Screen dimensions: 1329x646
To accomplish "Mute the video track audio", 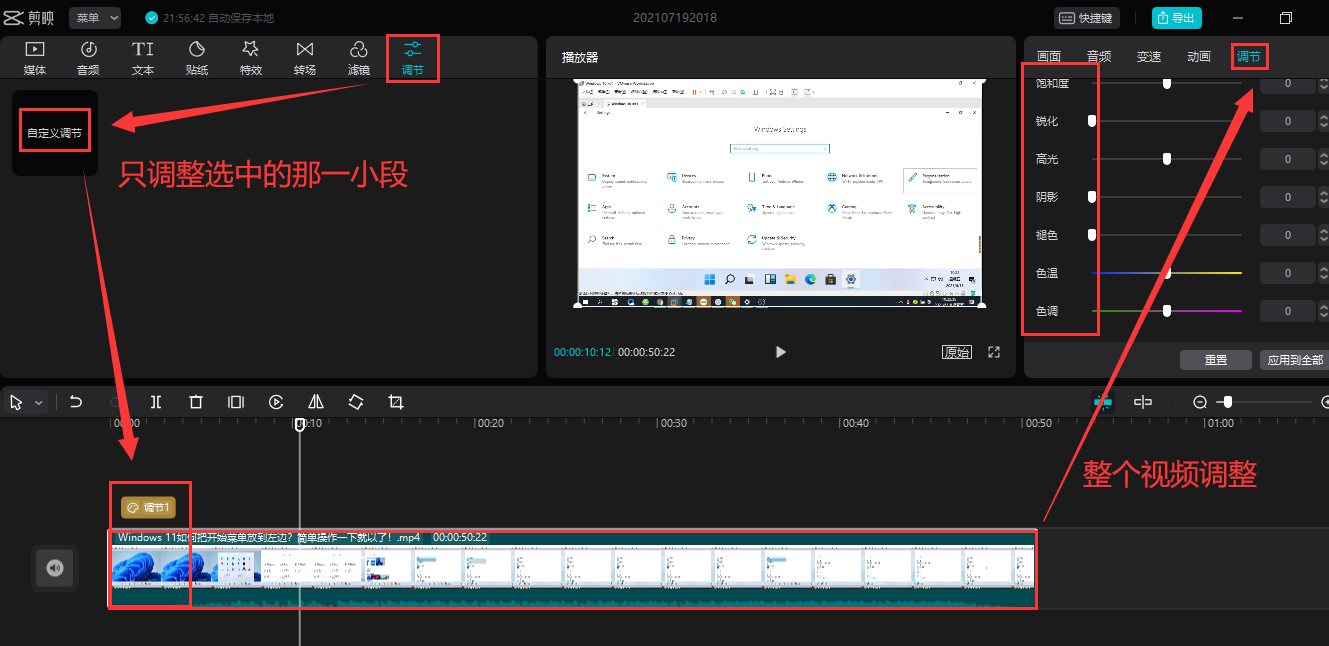I will pos(55,568).
